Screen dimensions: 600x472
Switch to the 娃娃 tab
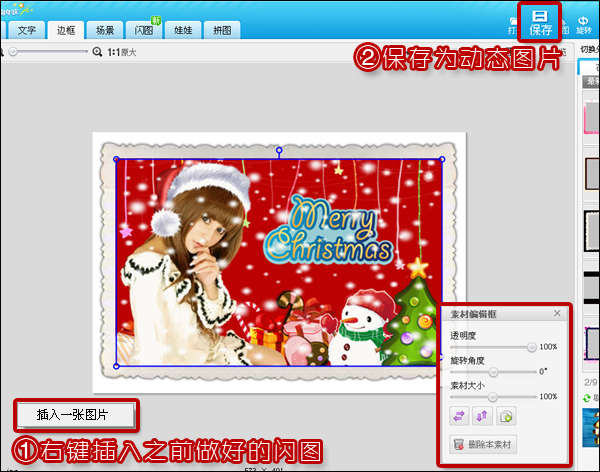[x=183, y=30]
